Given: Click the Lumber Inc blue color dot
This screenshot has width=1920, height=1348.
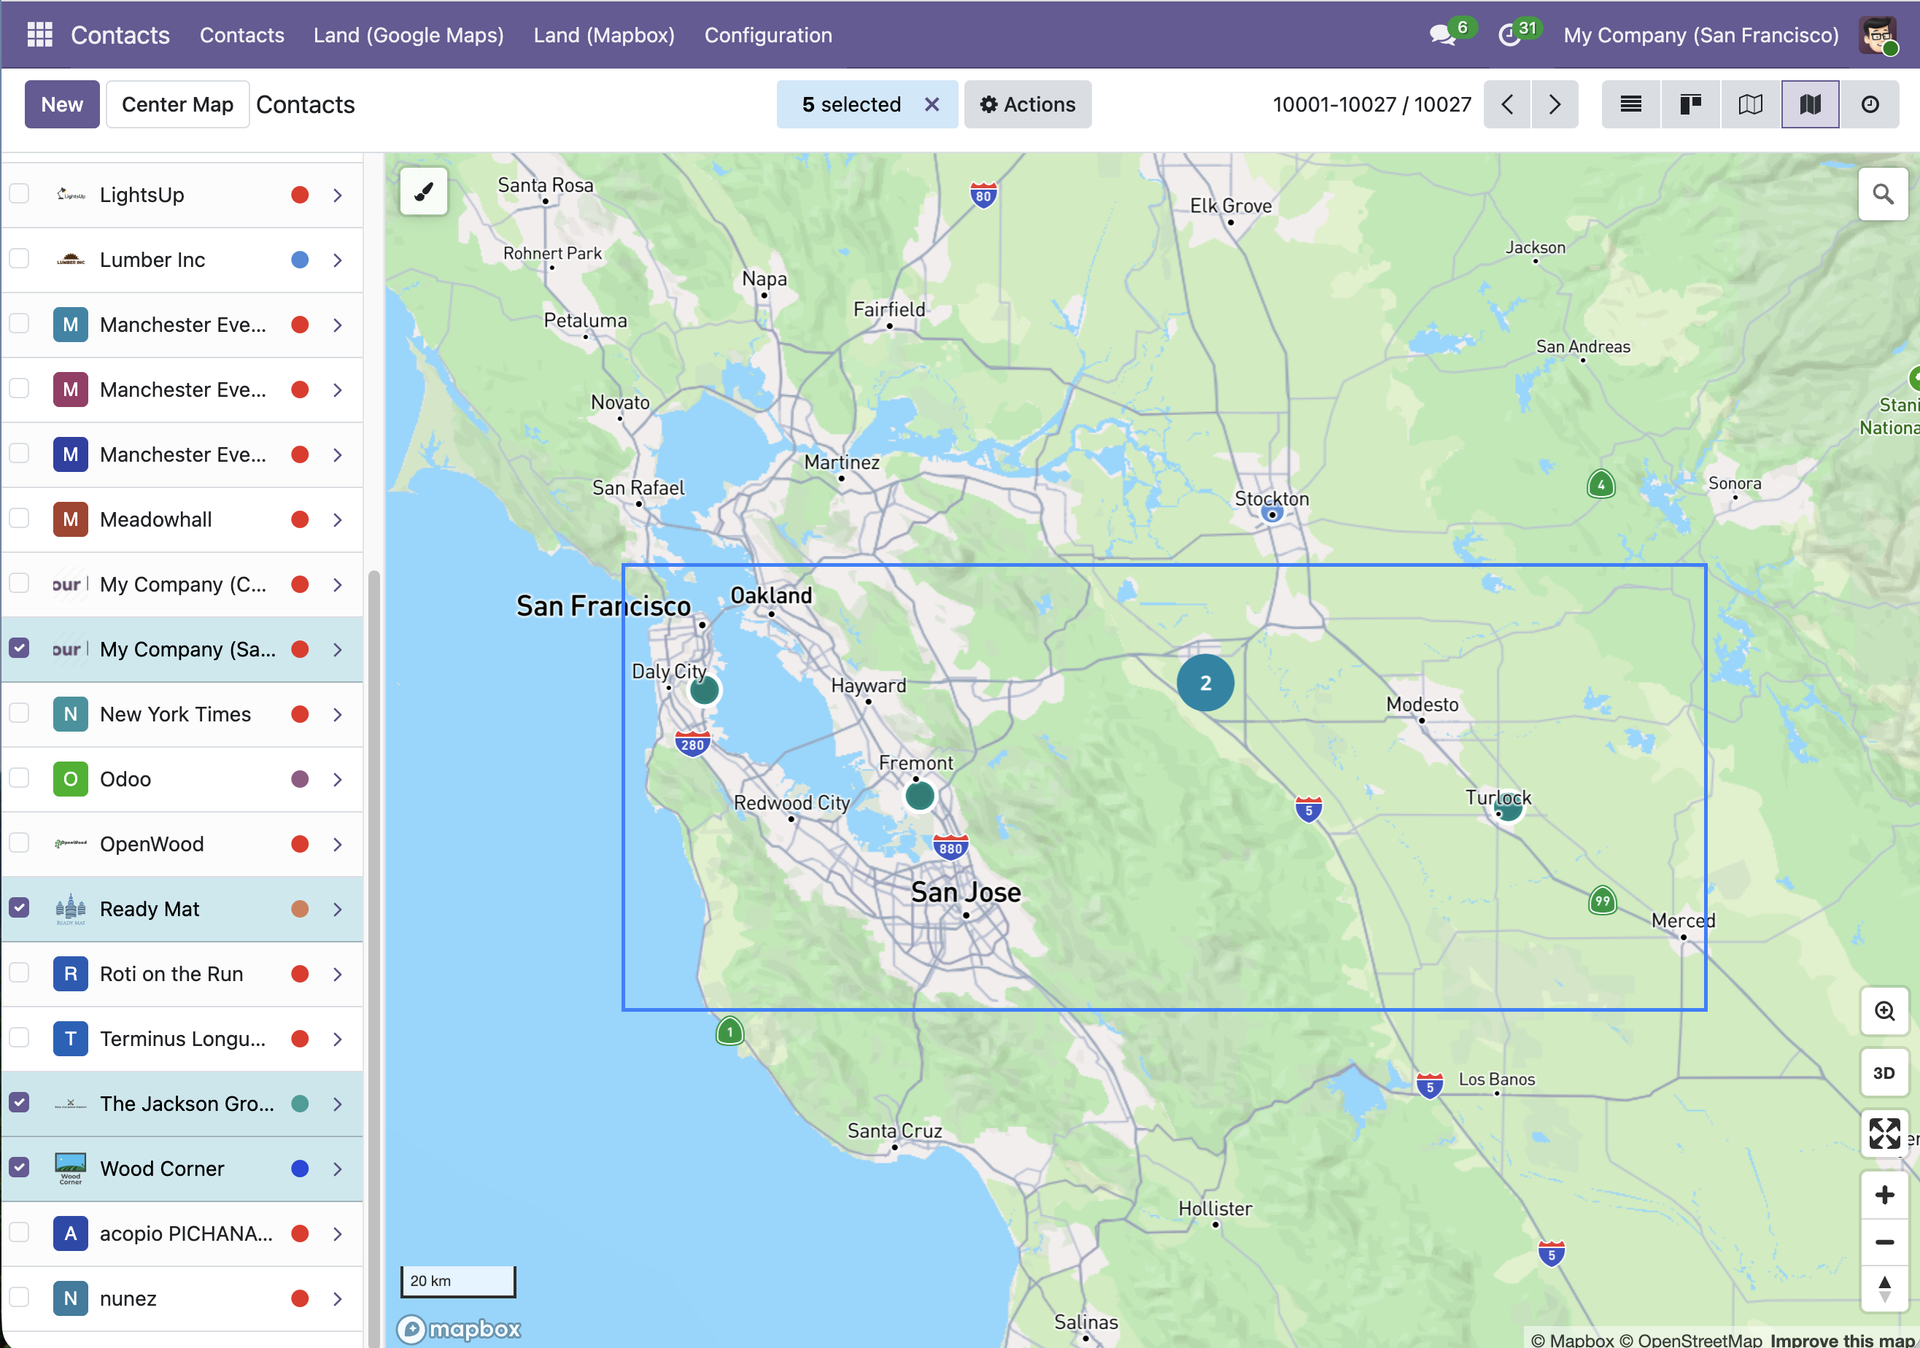Looking at the screenshot, I should coord(299,260).
